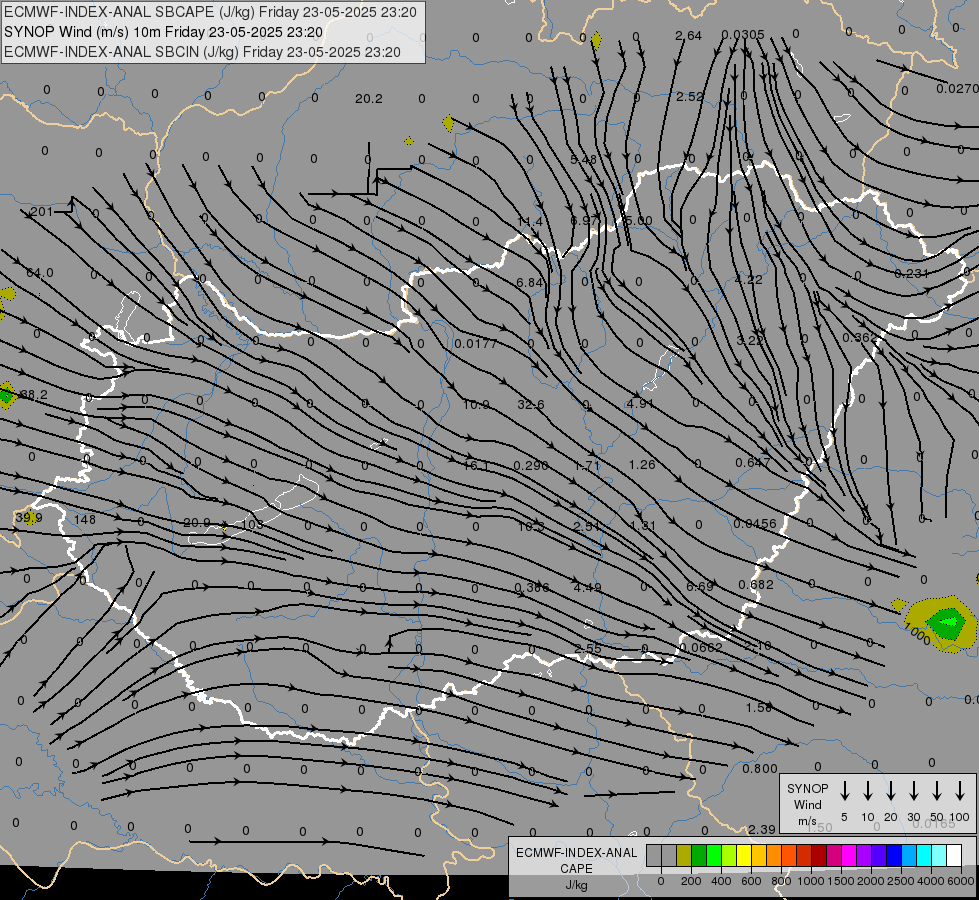Click the value 5.48 on the map
This screenshot has width=979, height=900.
click(583, 159)
